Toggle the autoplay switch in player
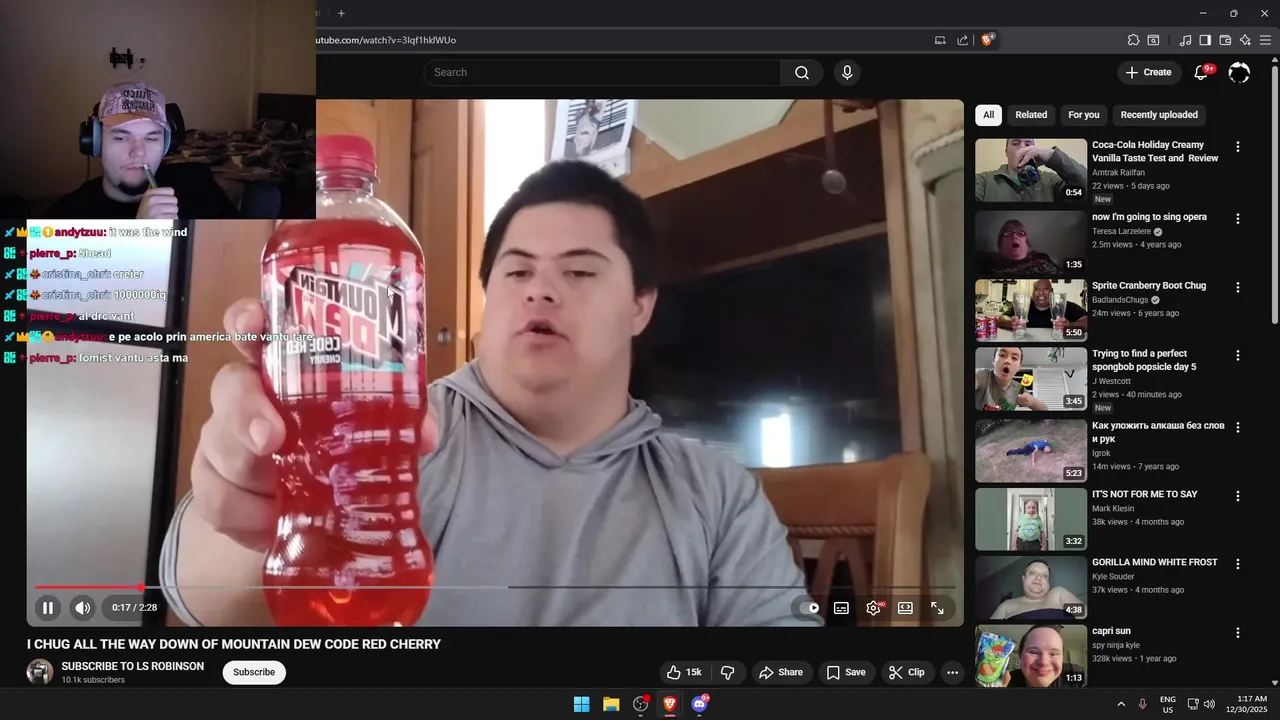The image size is (1280, 720). 810,607
